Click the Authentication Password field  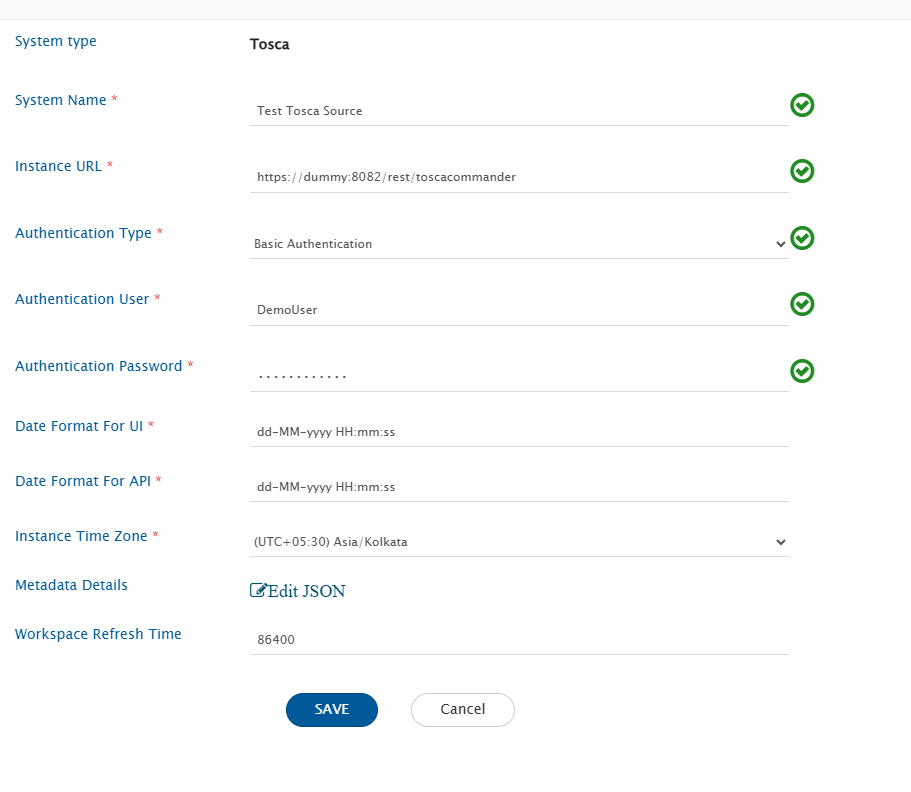[518, 376]
